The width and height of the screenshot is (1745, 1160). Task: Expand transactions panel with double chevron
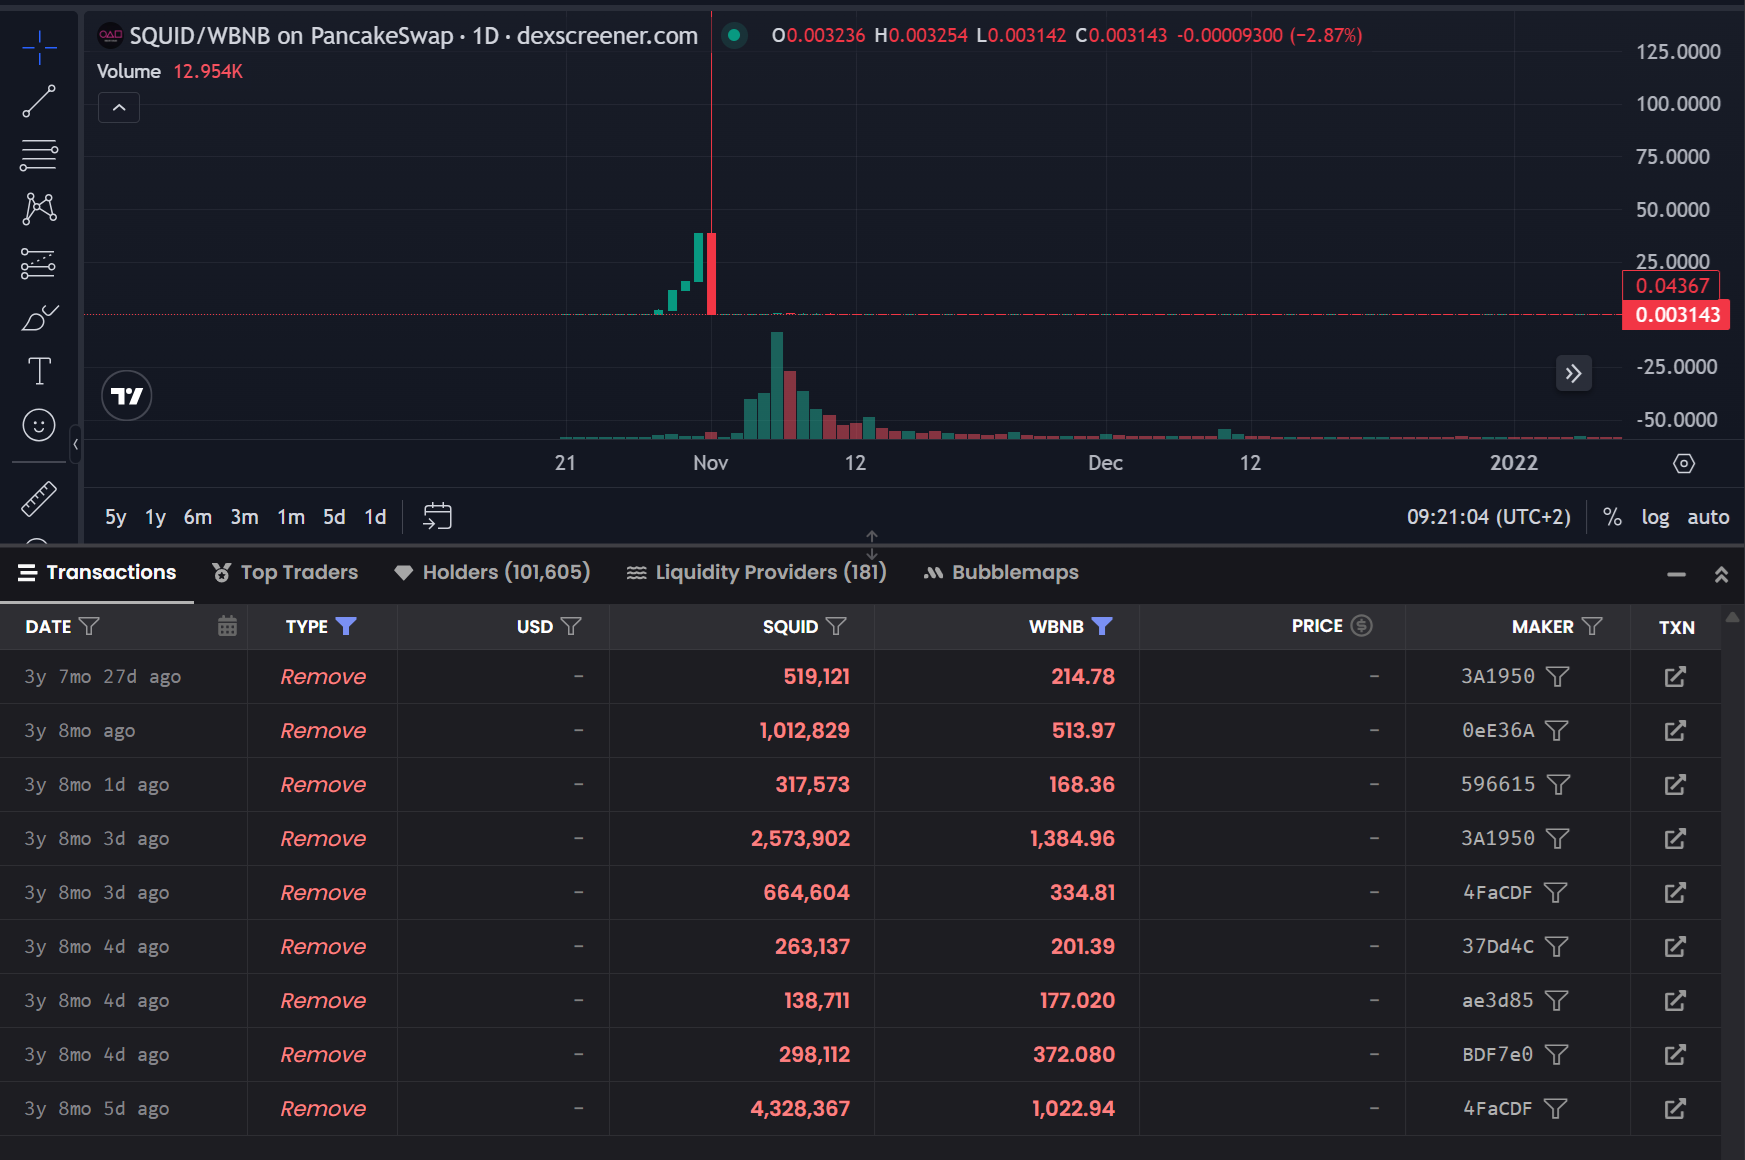(x=1721, y=574)
